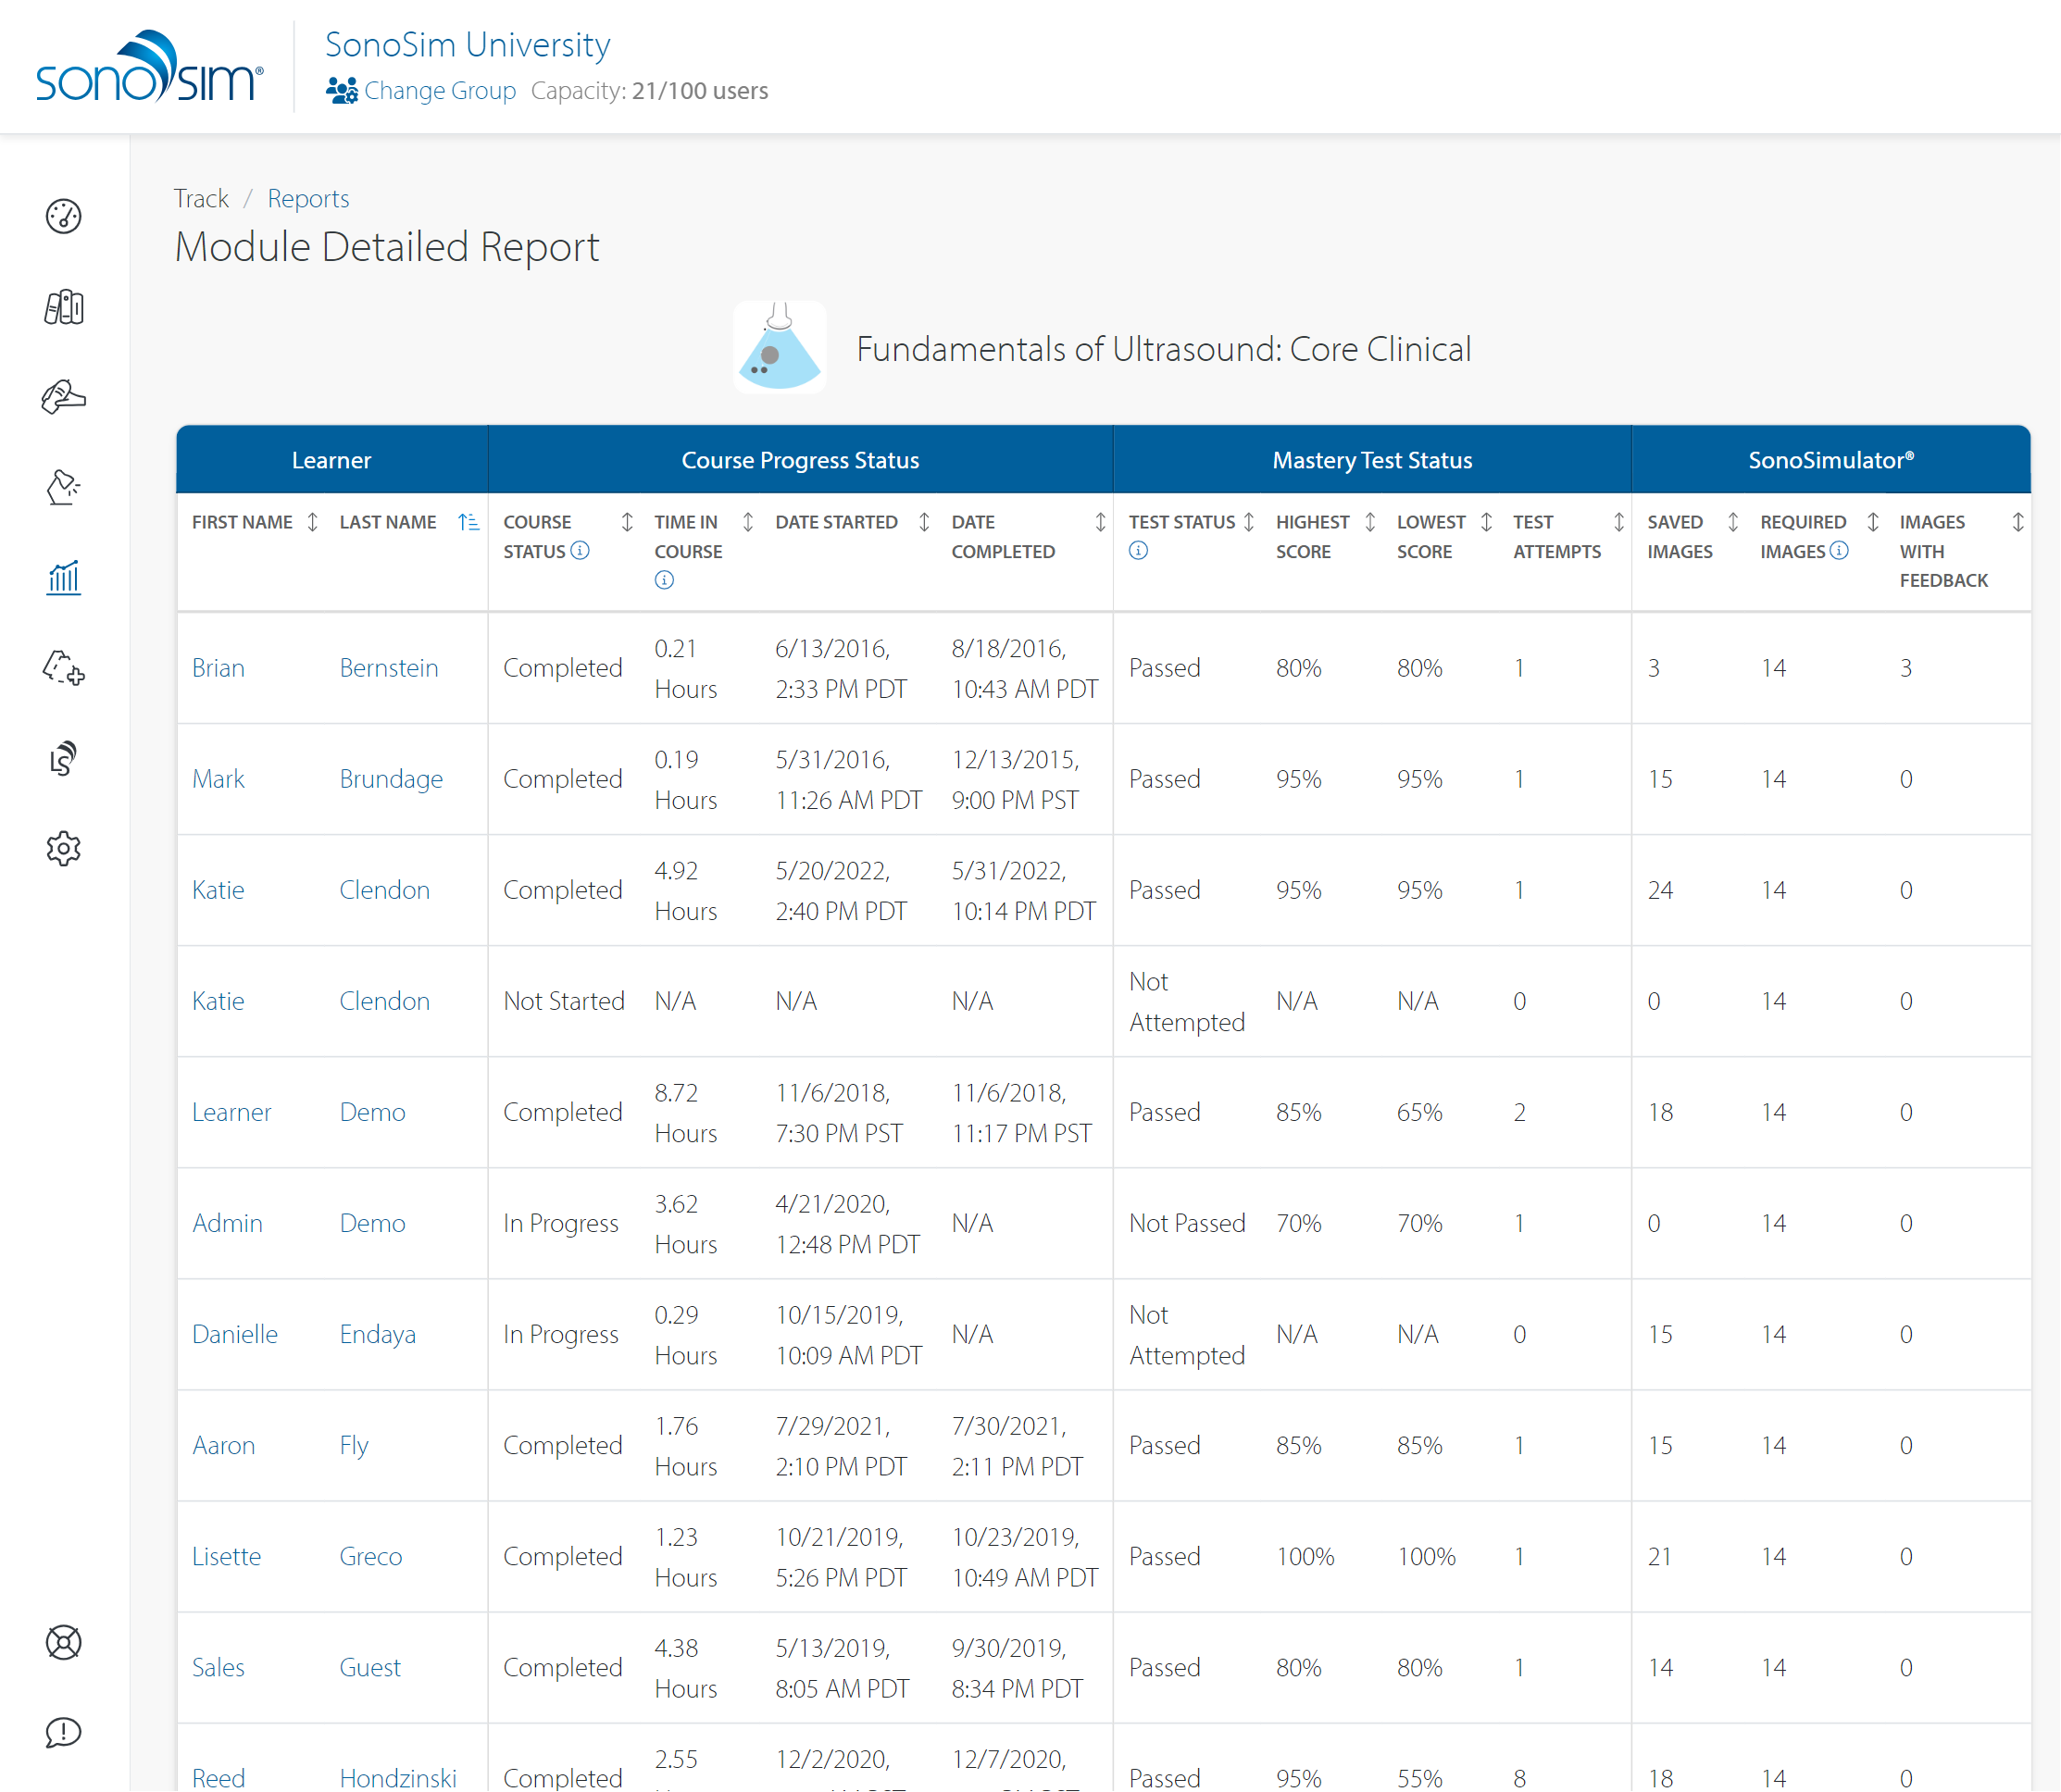Click the Mastery Test Status group header
The width and height of the screenshot is (2061, 1792).
pos(1372,460)
